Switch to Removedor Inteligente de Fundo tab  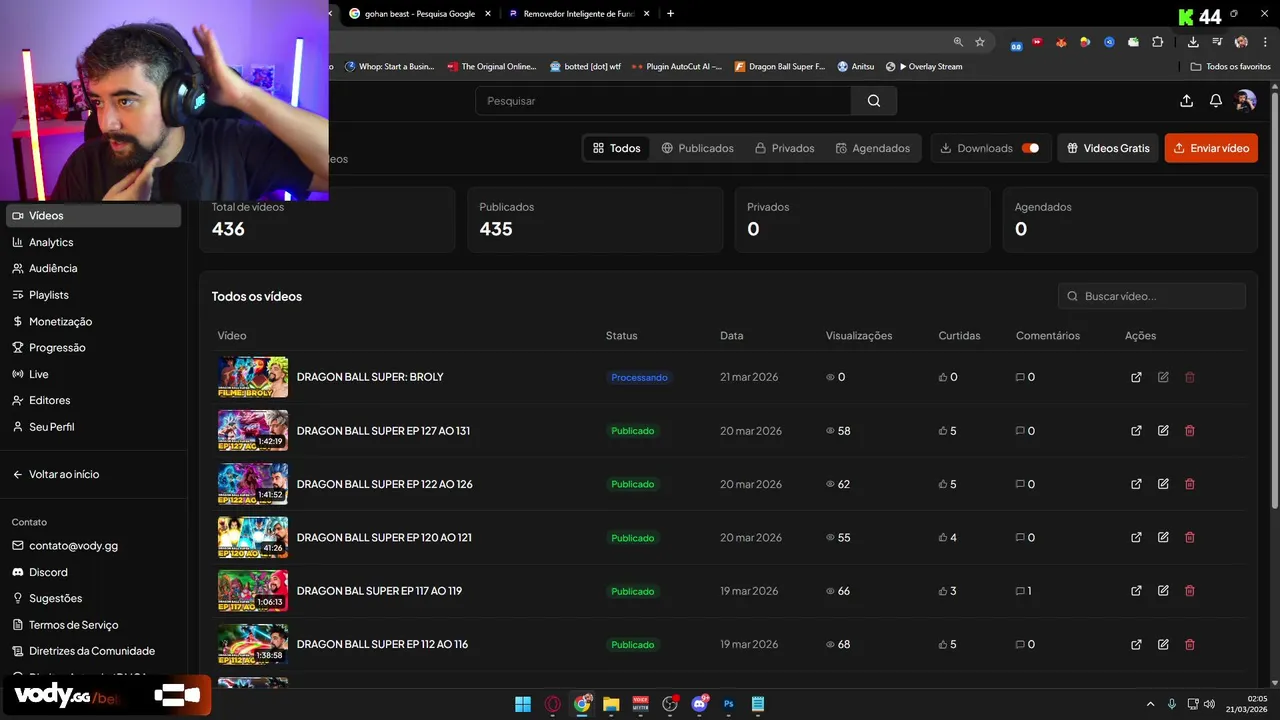tap(579, 14)
